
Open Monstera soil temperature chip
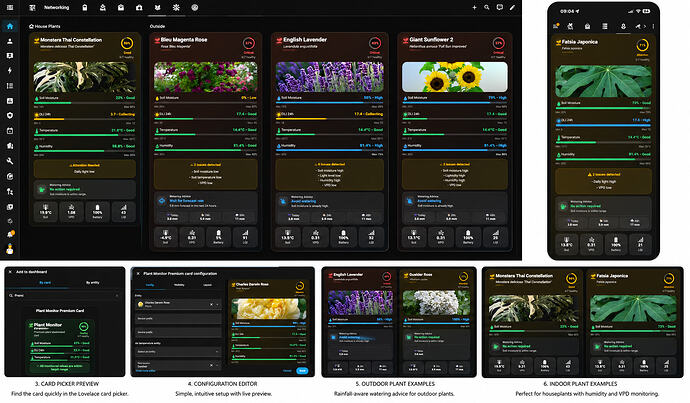point(45,211)
